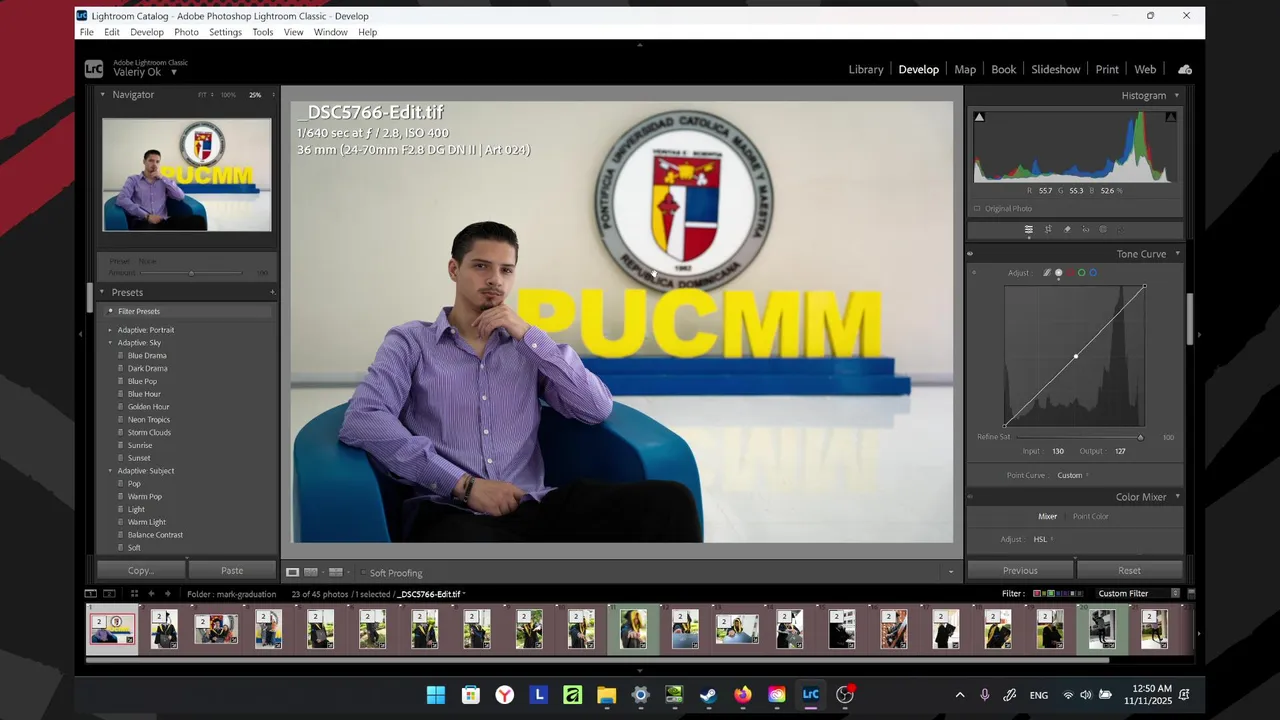Screen dimensions: 1280x720
Task: Click the cloud sync status icon
Action: point(1185,69)
